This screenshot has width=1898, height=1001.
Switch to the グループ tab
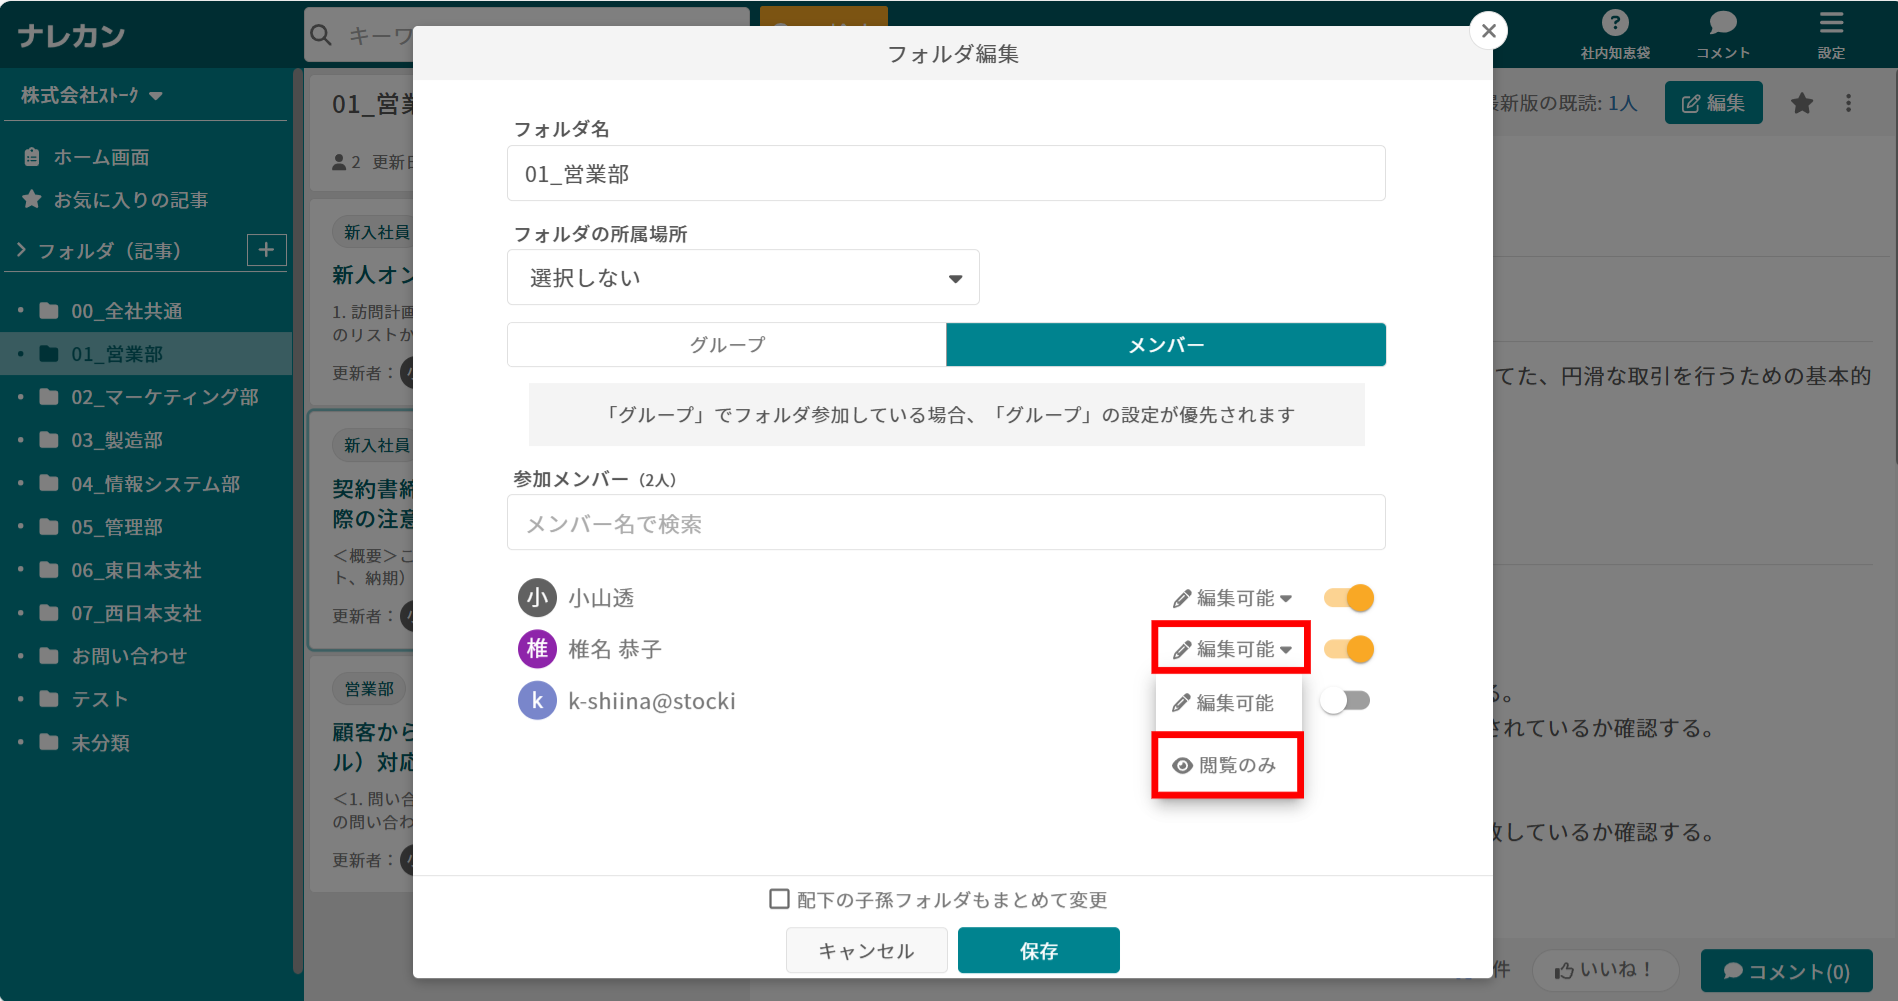pyautogui.click(x=726, y=344)
